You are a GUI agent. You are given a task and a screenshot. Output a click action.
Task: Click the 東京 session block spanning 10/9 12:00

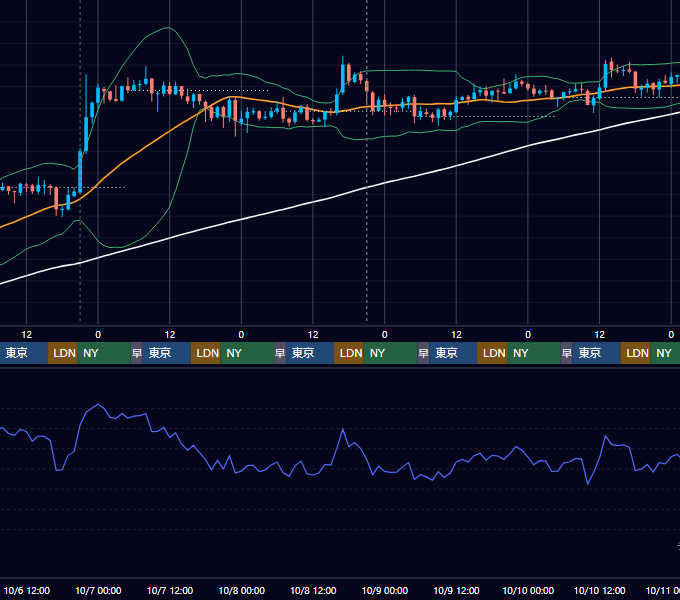pos(453,353)
